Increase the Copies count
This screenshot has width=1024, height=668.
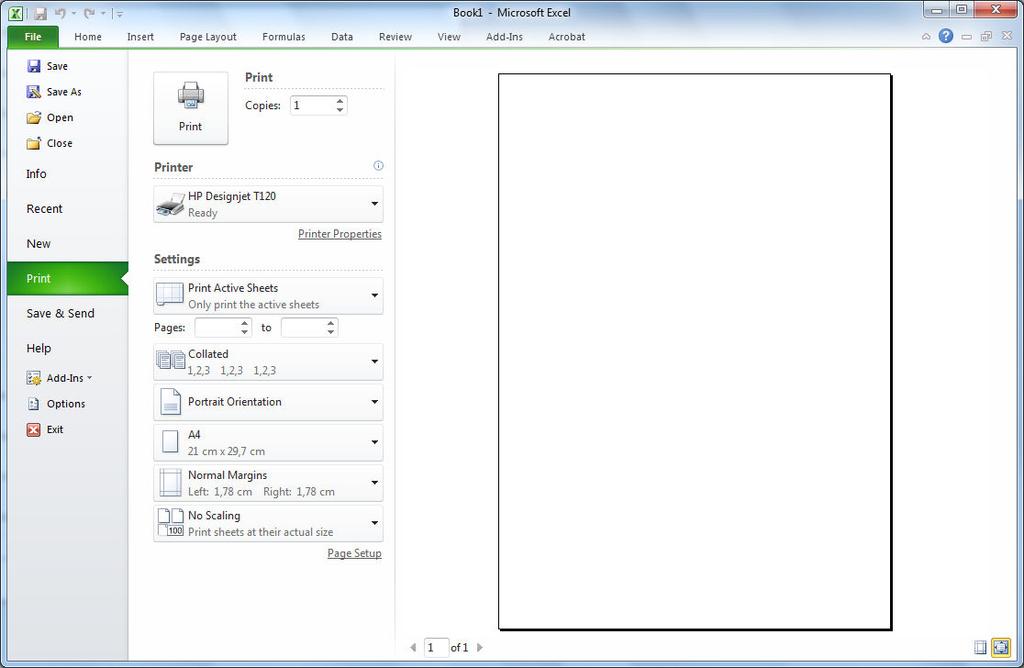pyautogui.click(x=340, y=101)
